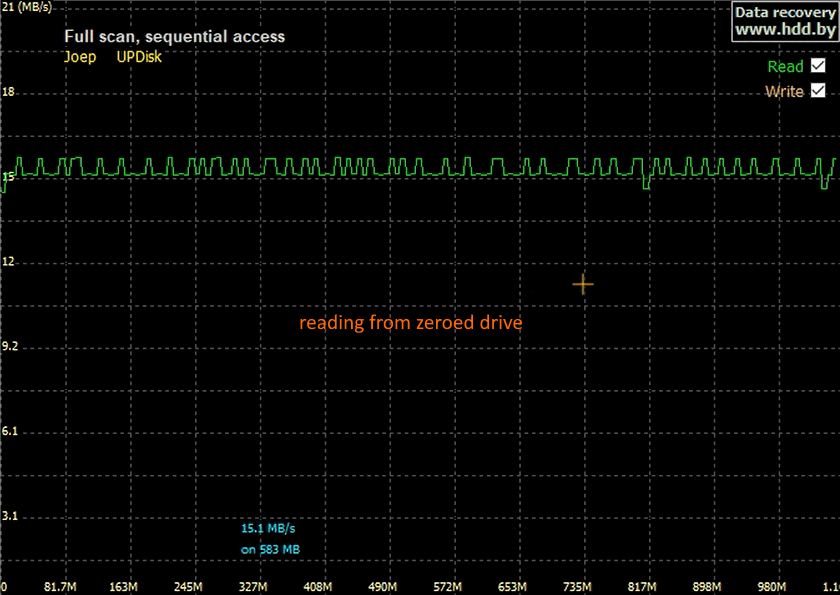The image size is (840, 595).
Task: Uncheck the Write graph checkbox
Action: tap(818, 91)
